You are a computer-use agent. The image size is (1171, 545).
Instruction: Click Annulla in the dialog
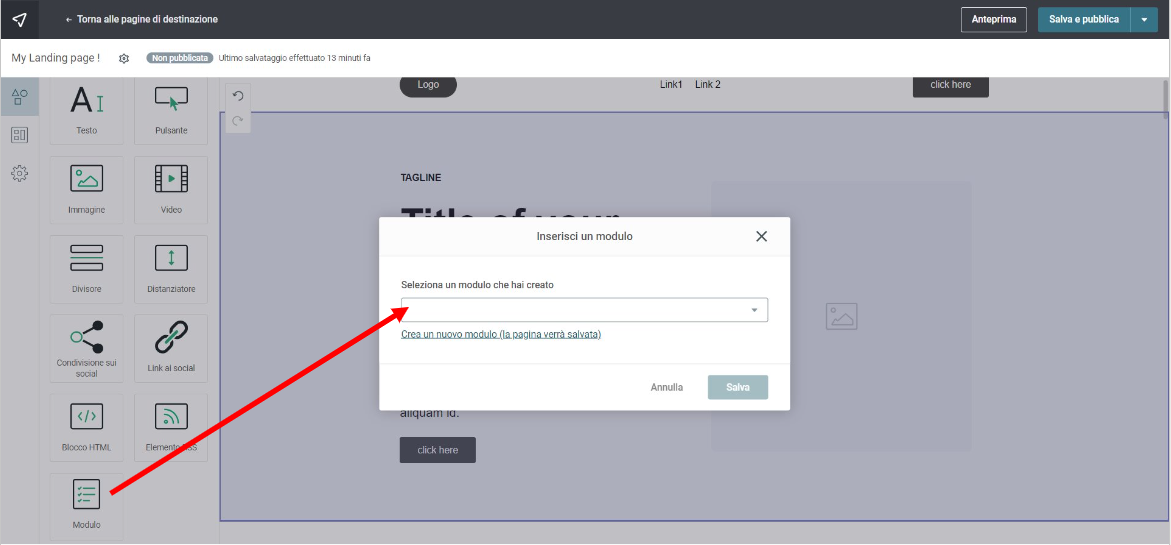click(667, 387)
